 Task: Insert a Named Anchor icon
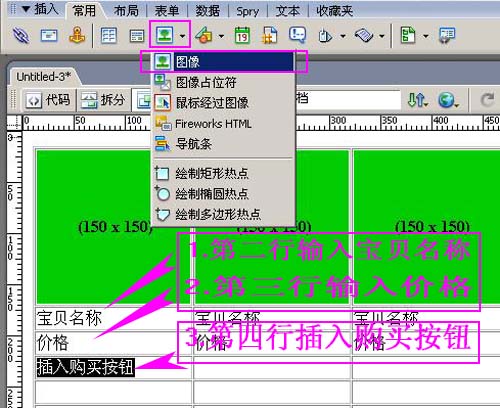point(77,35)
